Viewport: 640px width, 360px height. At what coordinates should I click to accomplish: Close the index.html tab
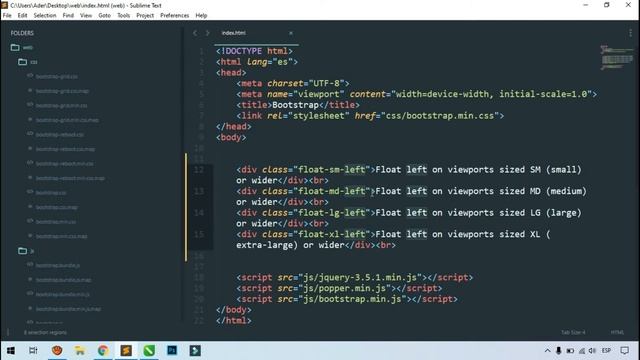291,33
